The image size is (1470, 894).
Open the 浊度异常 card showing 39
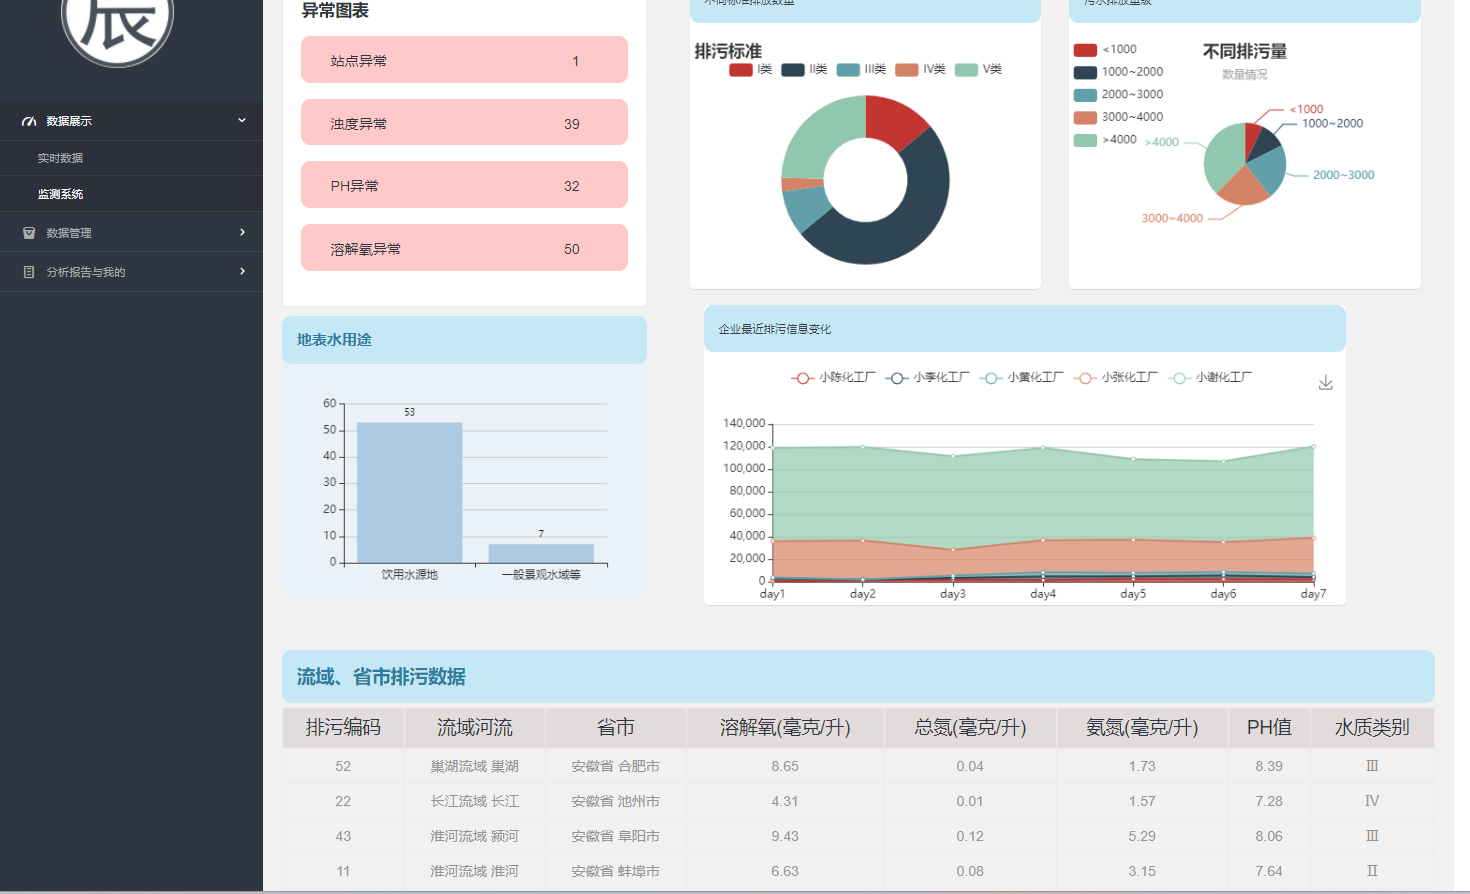pos(464,123)
